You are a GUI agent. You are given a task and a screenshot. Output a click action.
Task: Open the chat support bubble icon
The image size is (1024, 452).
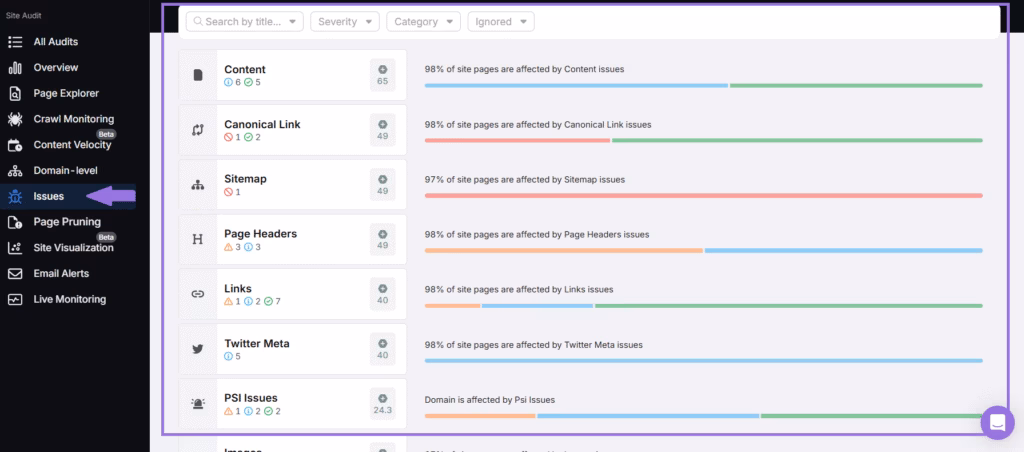click(x=996, y=422)
